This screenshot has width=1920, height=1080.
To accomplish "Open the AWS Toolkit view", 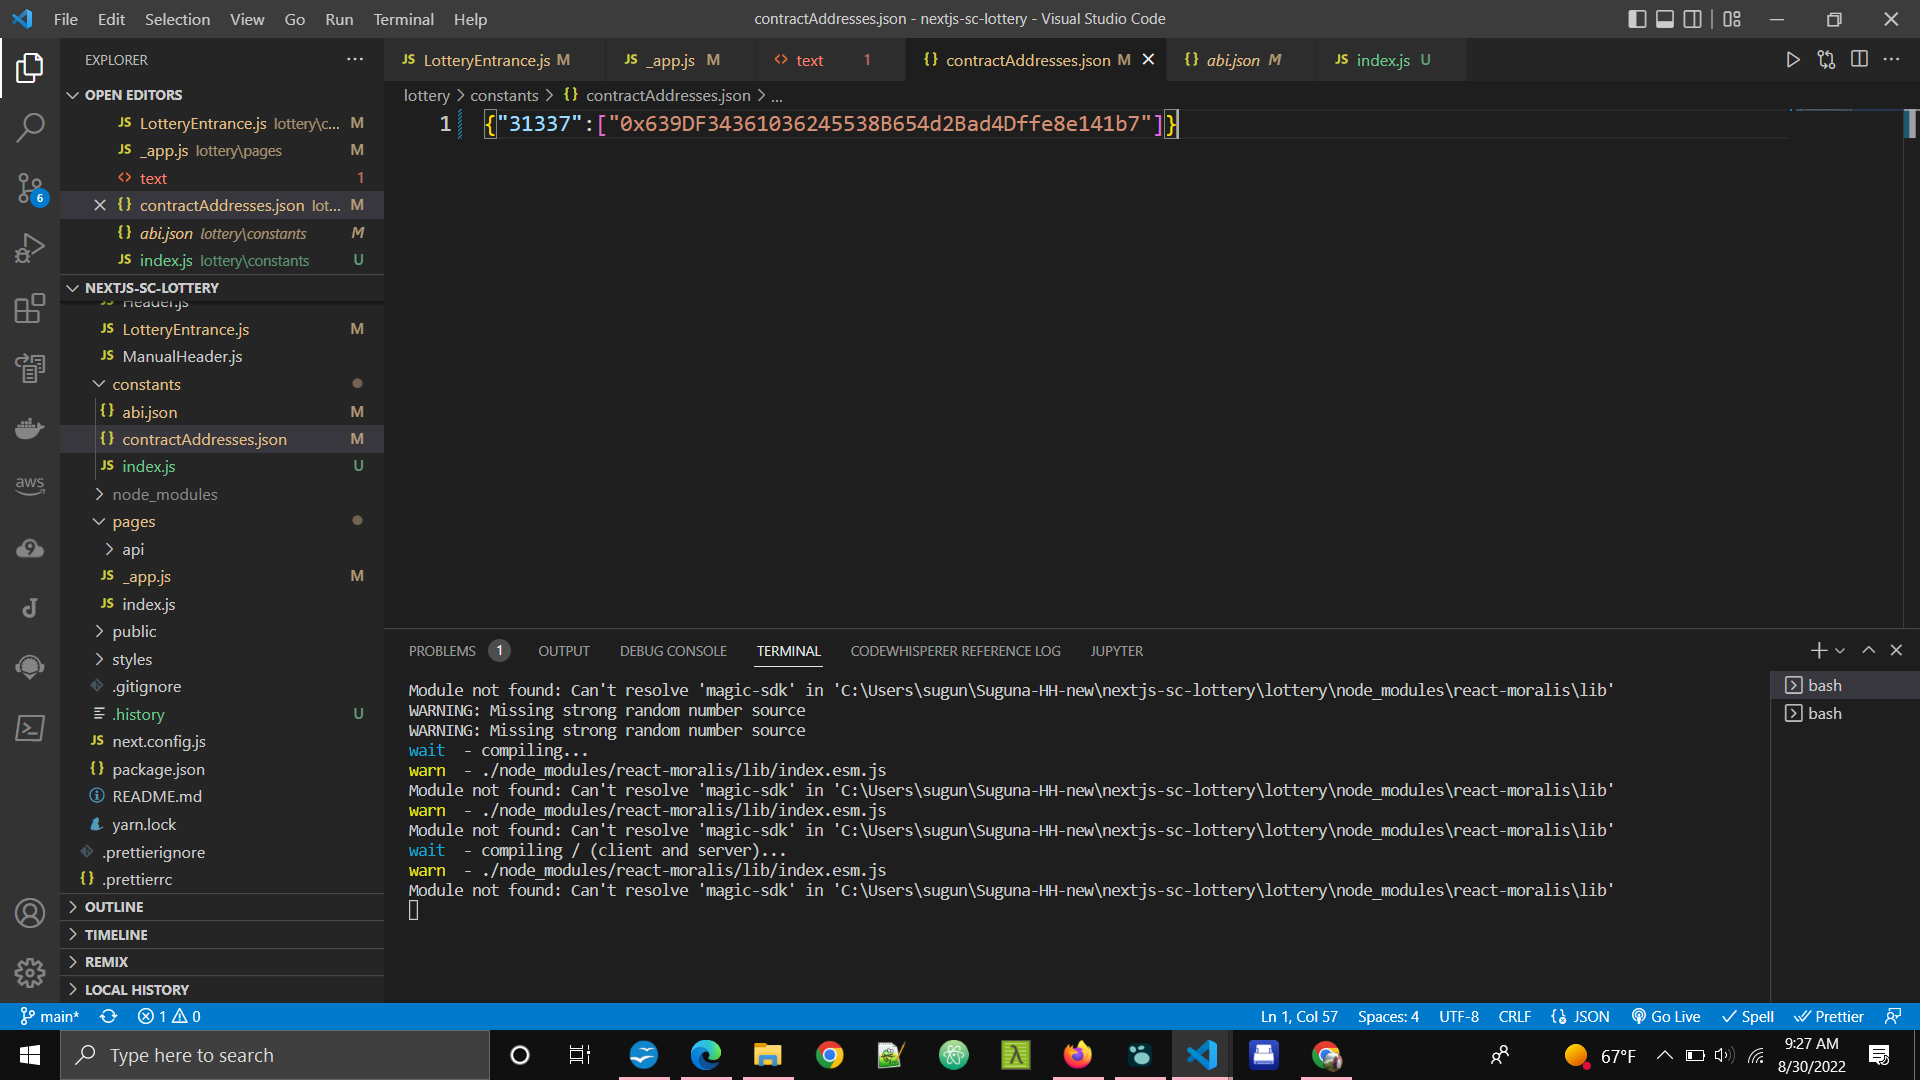I will tap(29, 485).
